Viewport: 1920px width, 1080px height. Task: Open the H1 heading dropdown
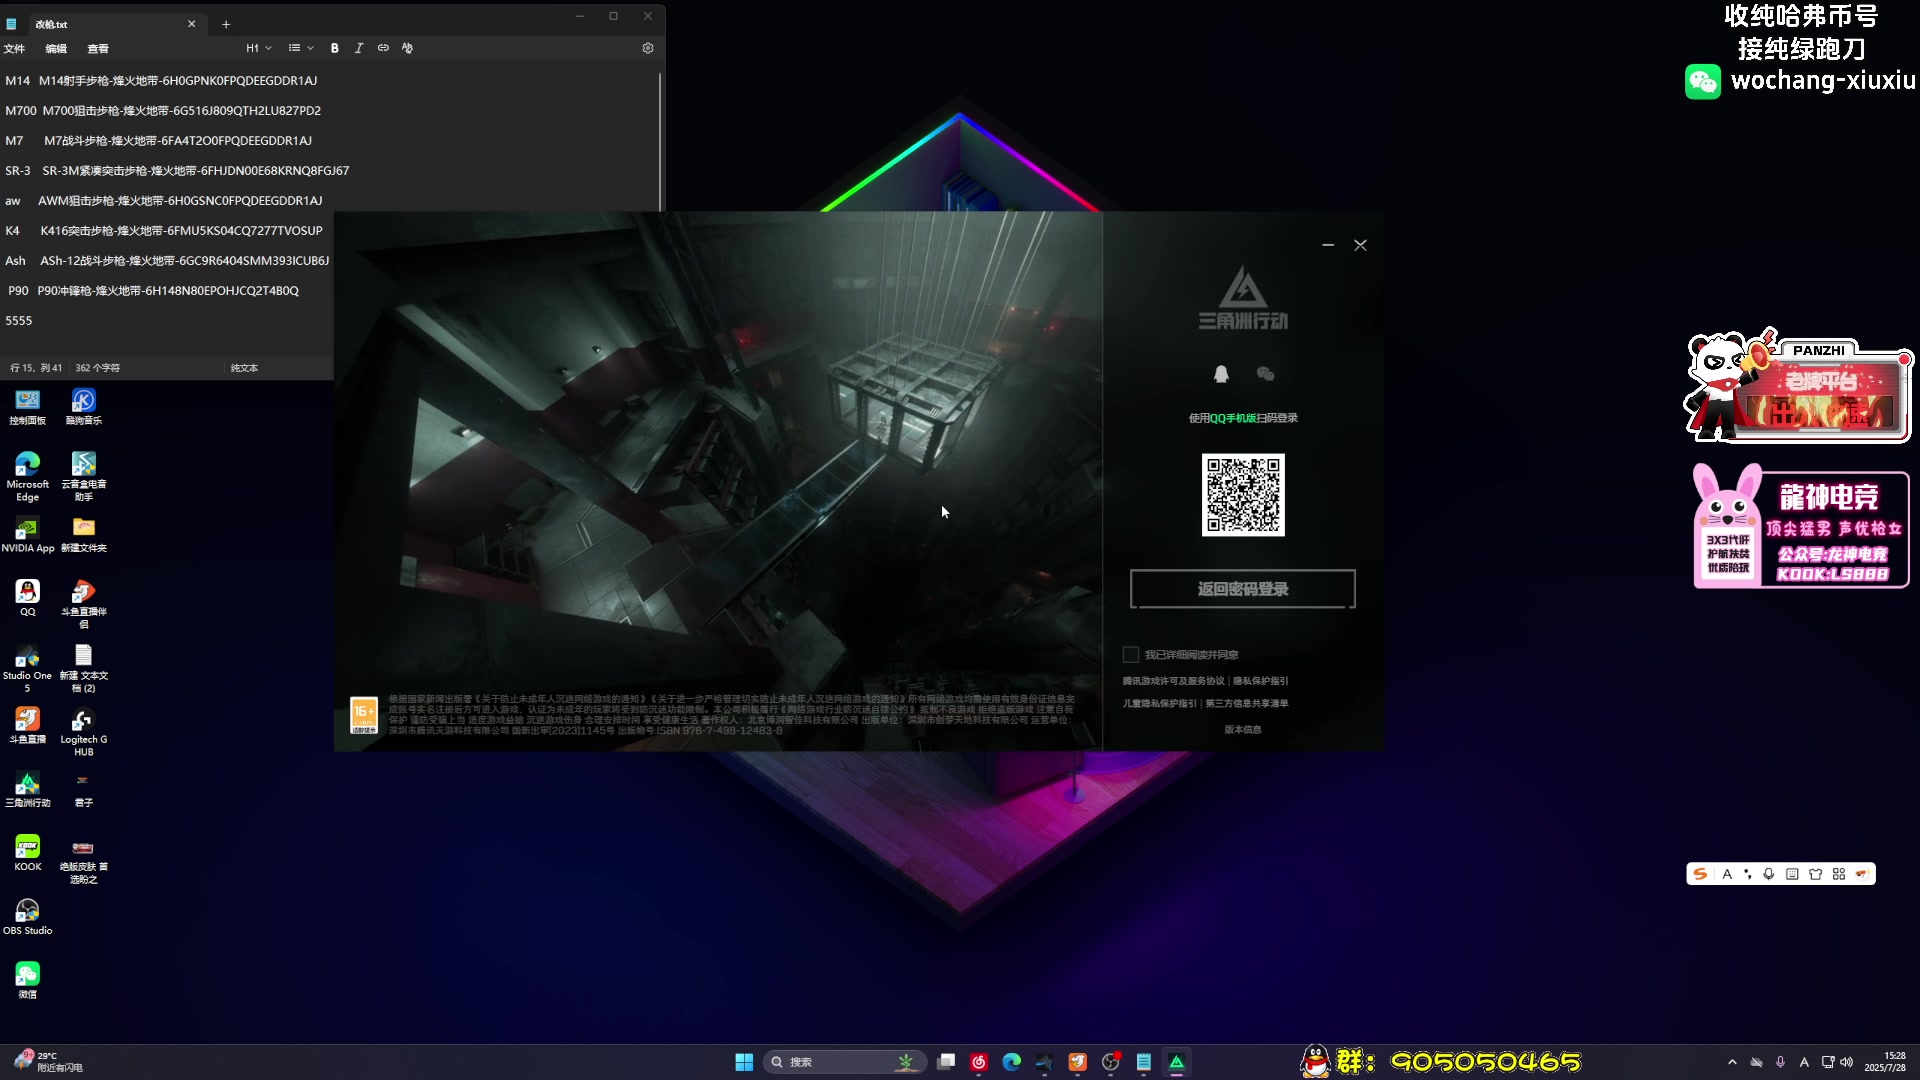tap(258, 48)
